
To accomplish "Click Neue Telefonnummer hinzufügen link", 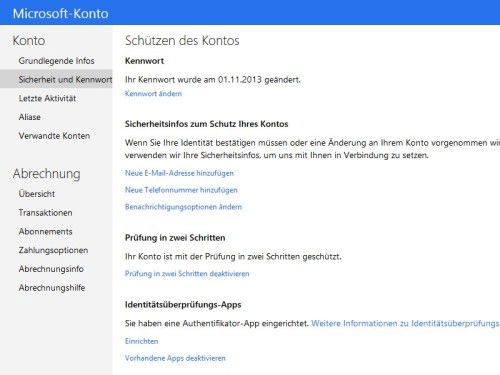I will coord(181,190).
